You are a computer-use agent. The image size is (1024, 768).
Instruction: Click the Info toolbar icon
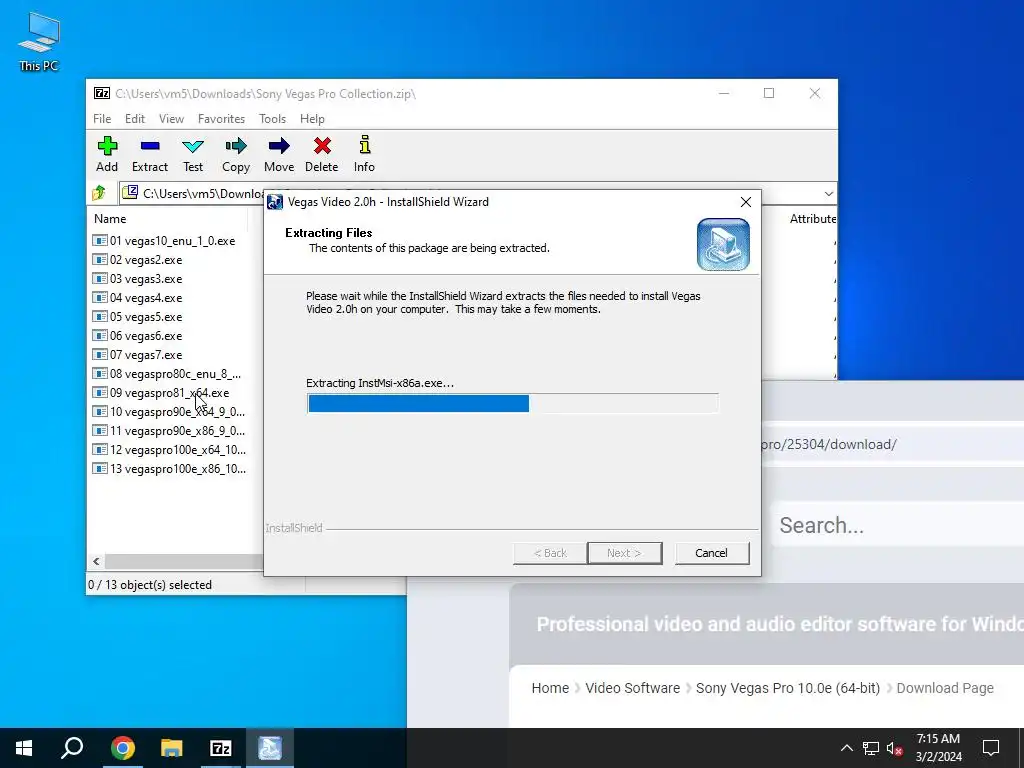tap(364, 155)
